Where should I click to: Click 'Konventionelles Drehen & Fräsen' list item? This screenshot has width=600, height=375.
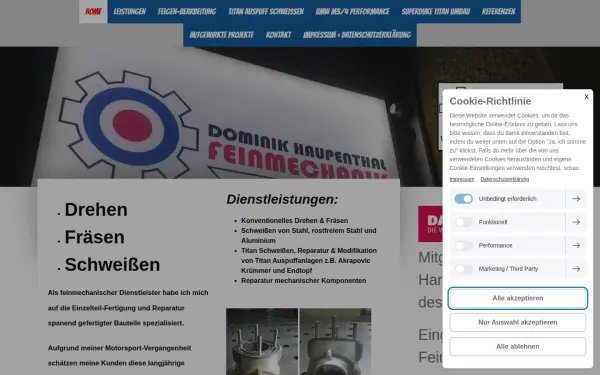[294, 220]
